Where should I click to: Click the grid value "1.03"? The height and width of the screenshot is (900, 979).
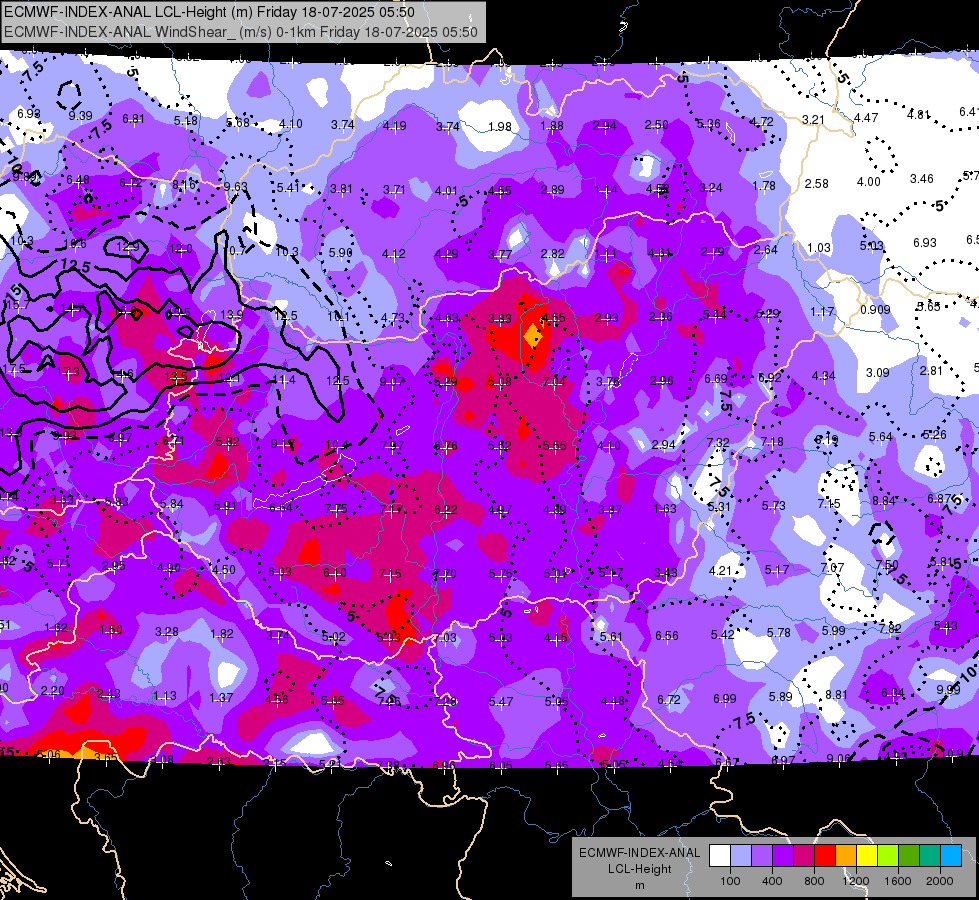coord(819,248)
